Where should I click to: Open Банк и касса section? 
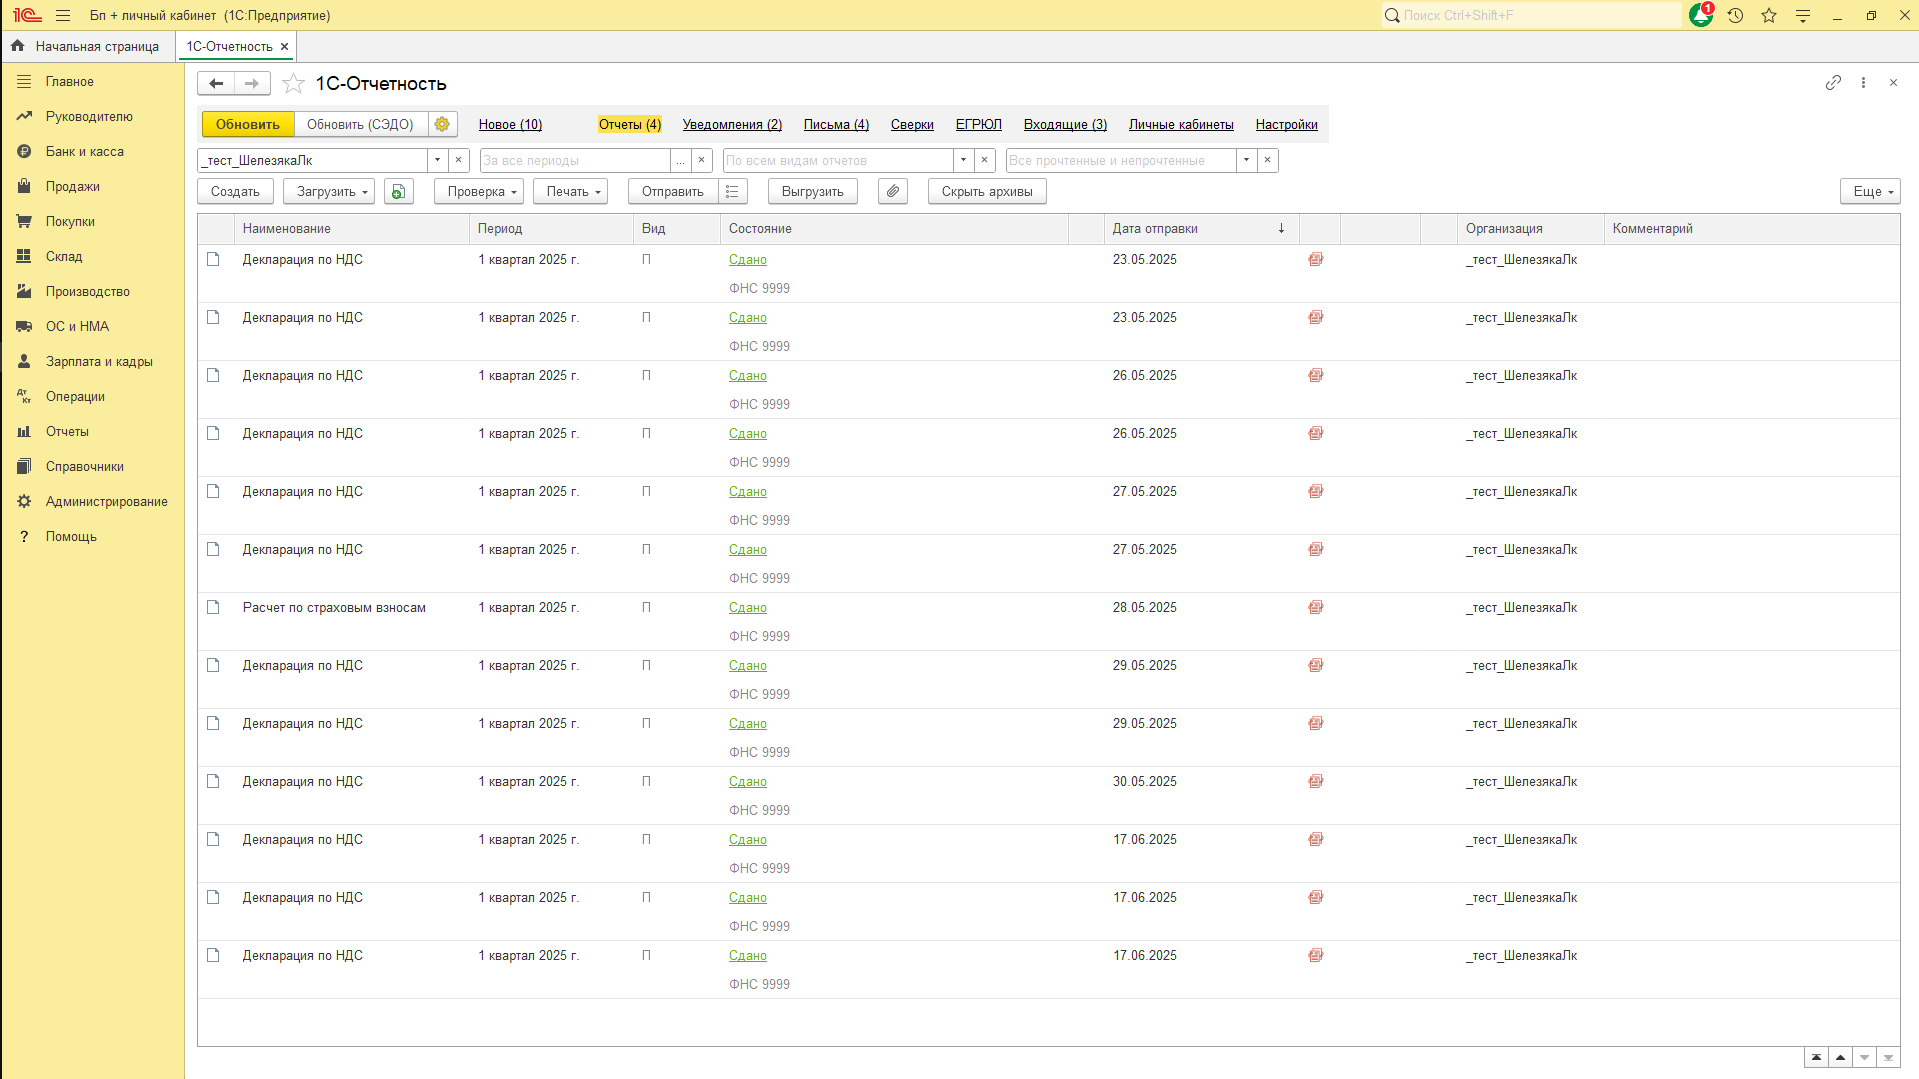[92, 151]
